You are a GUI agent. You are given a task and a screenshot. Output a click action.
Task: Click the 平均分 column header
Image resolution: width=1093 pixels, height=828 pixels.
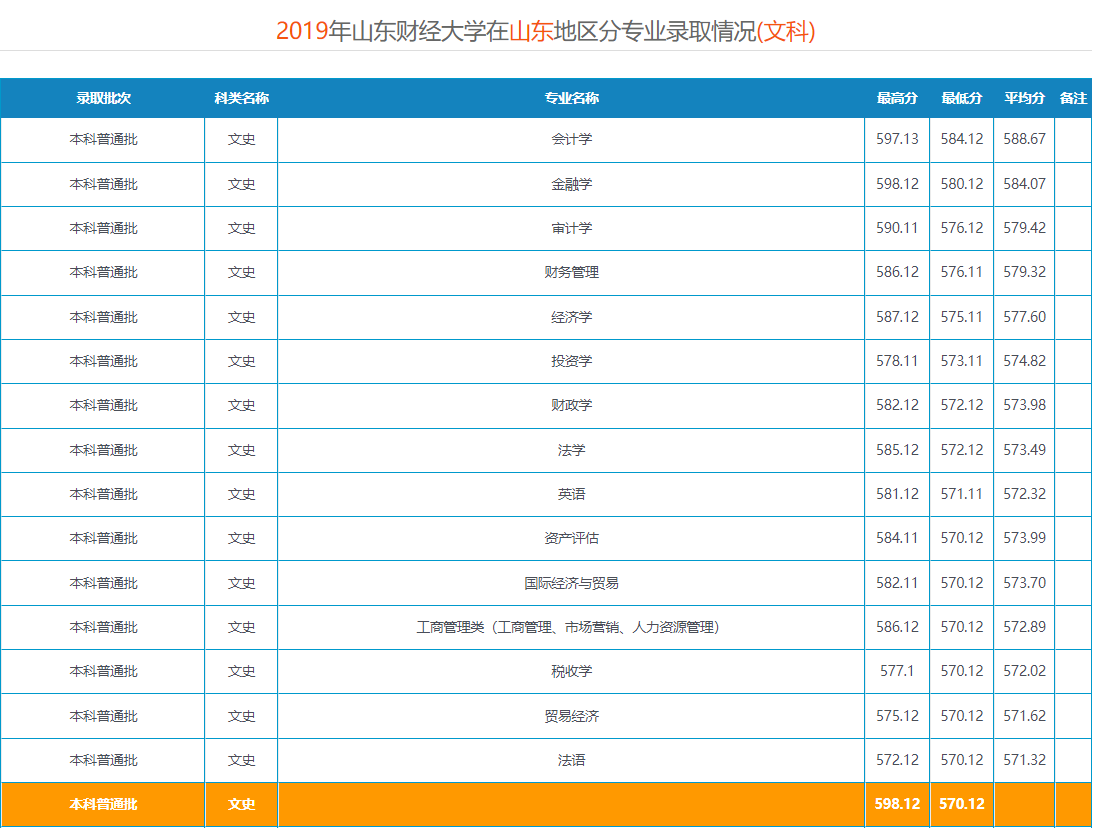click(x=1023, y=98)
